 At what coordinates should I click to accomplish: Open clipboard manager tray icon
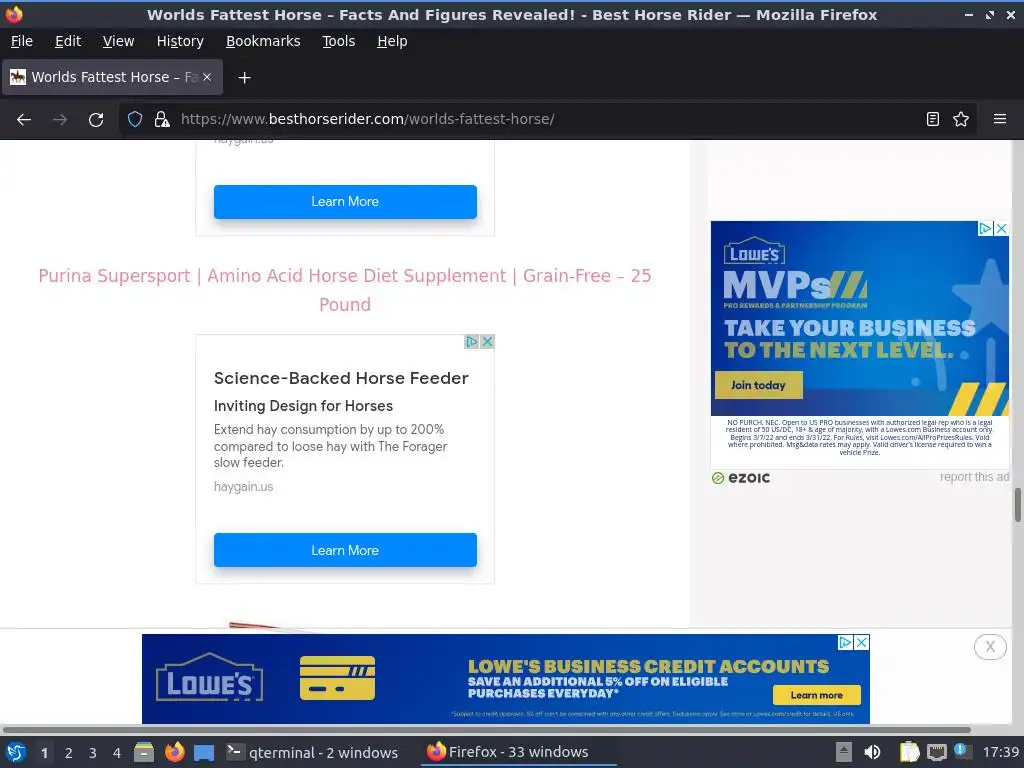pos(909,753)
